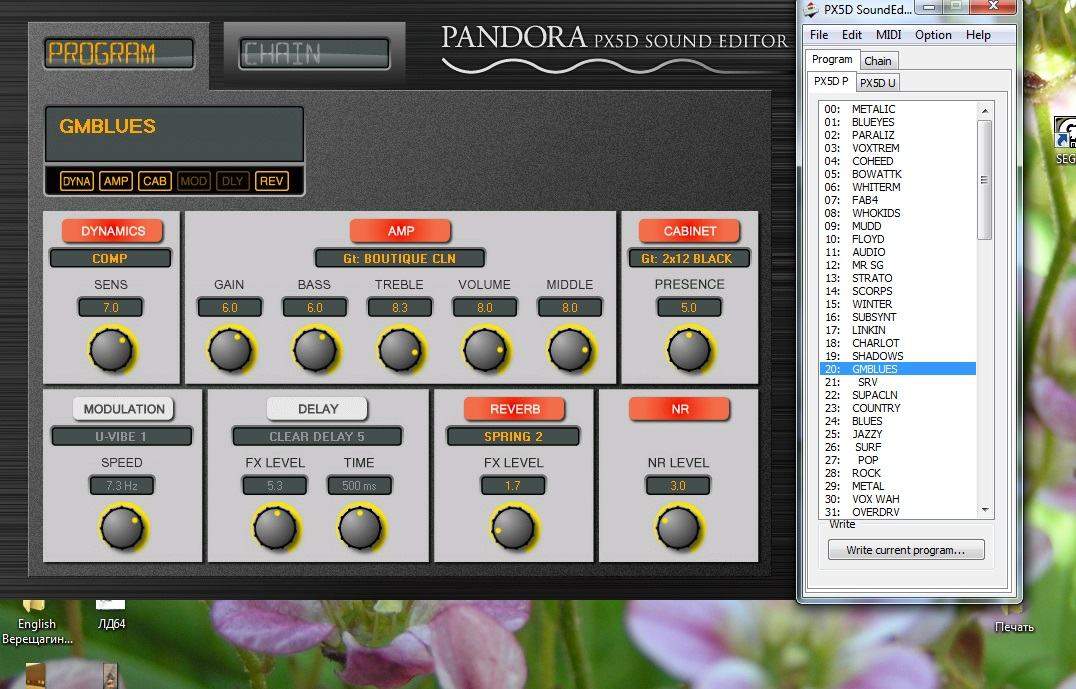Click the DYNA effect indicator icon
This screenshot has width=1076, height=689.
click(x=76, y=181)
